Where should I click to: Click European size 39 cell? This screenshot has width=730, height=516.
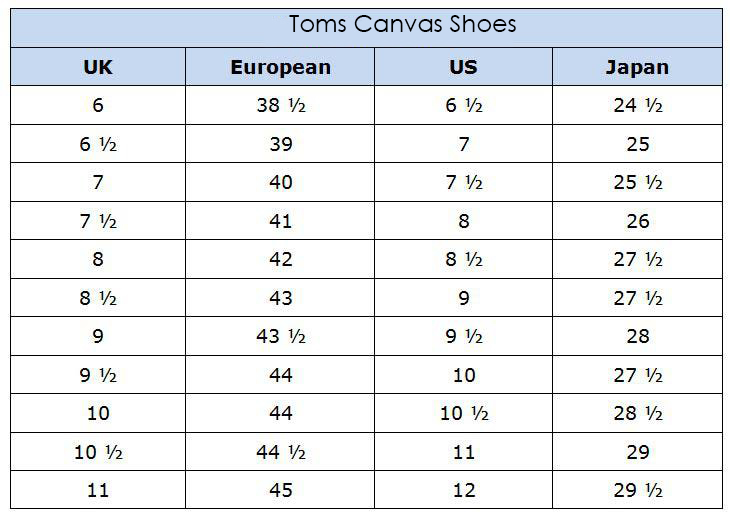point(280,144)
